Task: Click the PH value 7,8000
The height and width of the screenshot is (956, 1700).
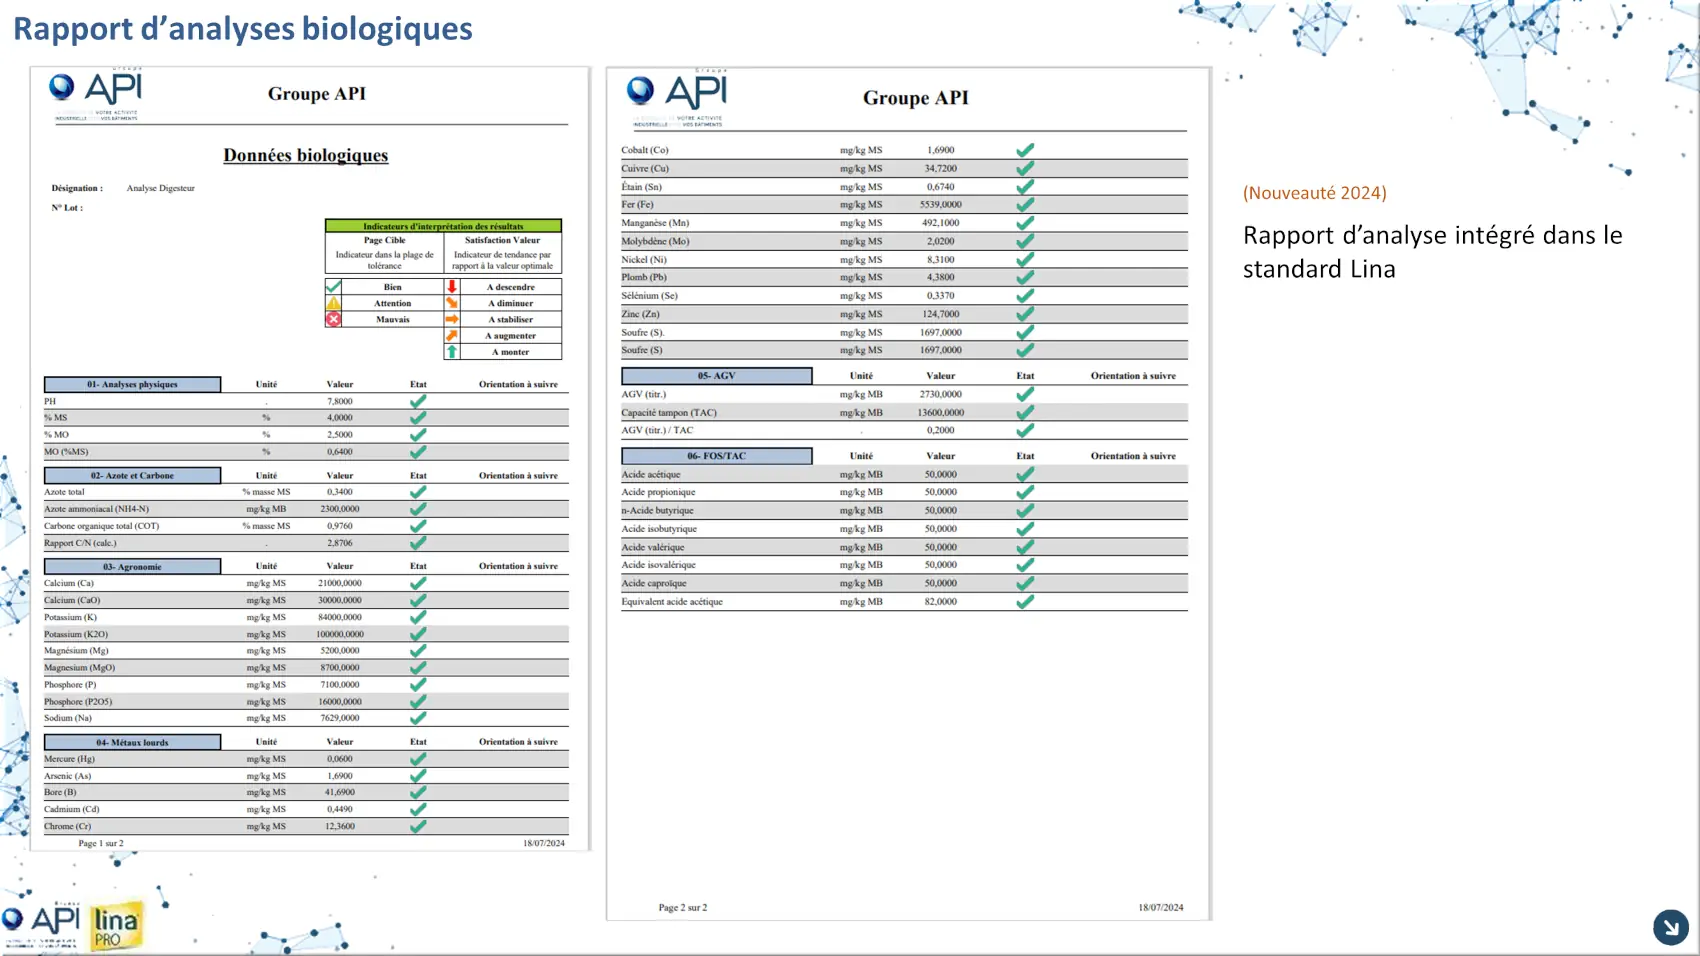Action: (340, 401)
